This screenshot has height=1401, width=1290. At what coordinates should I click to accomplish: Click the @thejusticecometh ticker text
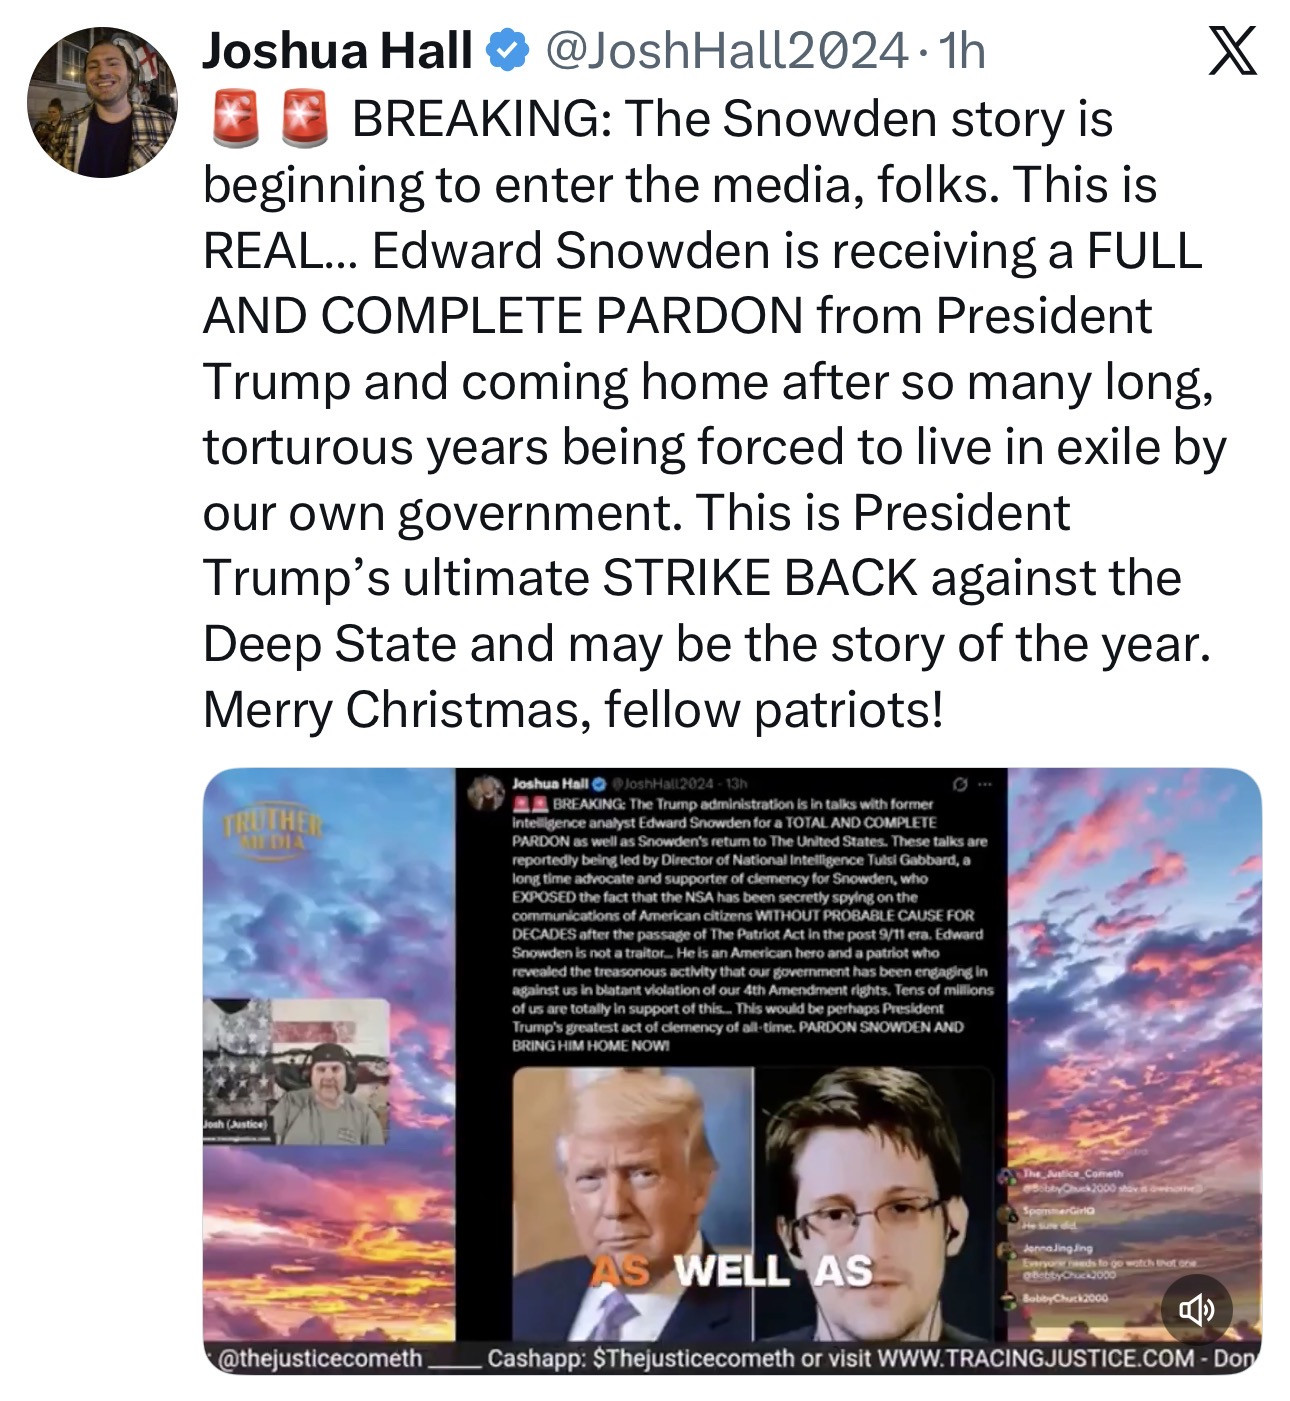[x=318, y=1358]
